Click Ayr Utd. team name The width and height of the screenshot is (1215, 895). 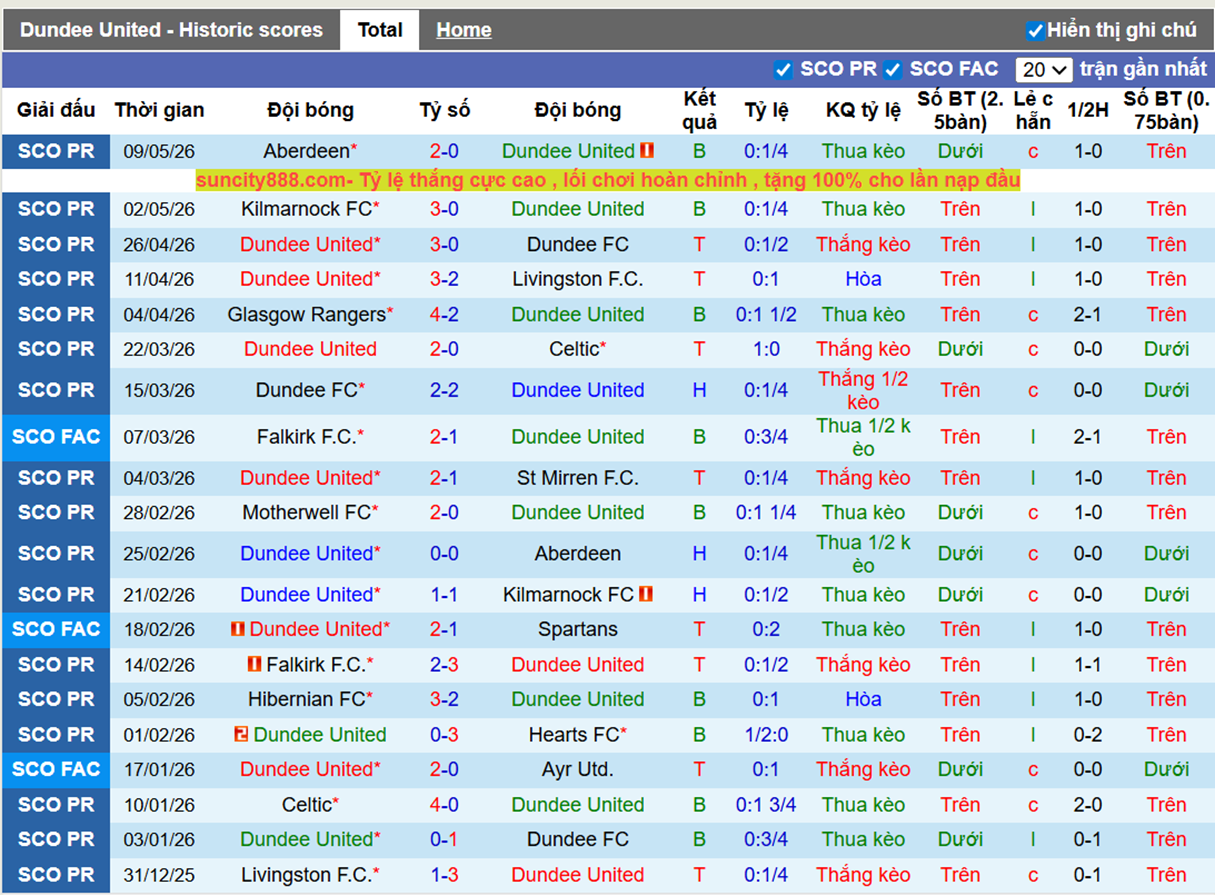(x=578, y=769)
